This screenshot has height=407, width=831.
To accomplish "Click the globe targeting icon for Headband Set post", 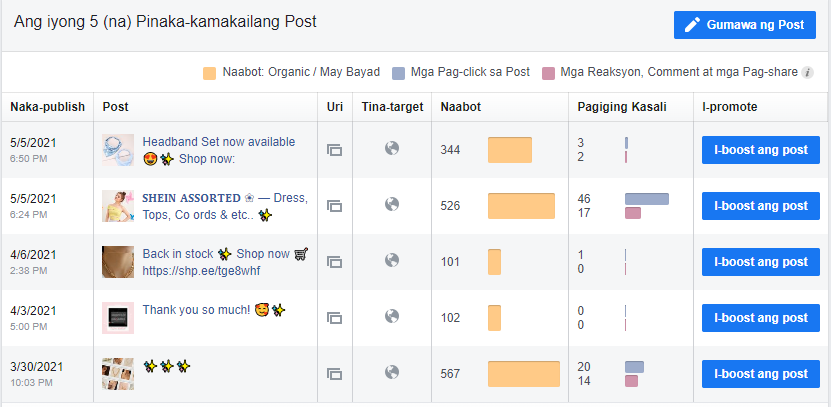I will click(x=392, y=148).
